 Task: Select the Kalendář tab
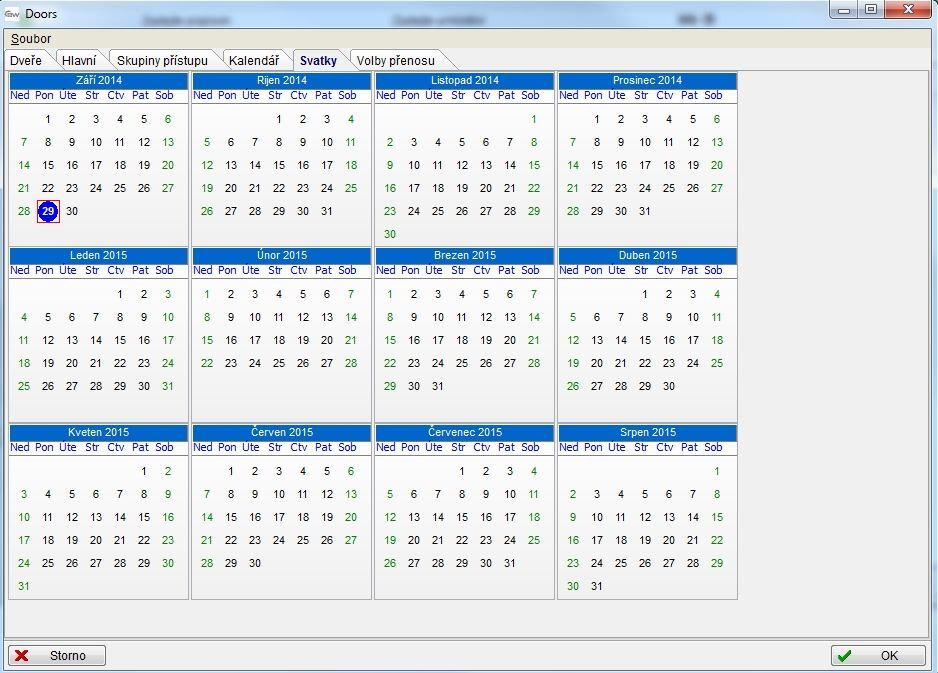[x=254, y=61]
